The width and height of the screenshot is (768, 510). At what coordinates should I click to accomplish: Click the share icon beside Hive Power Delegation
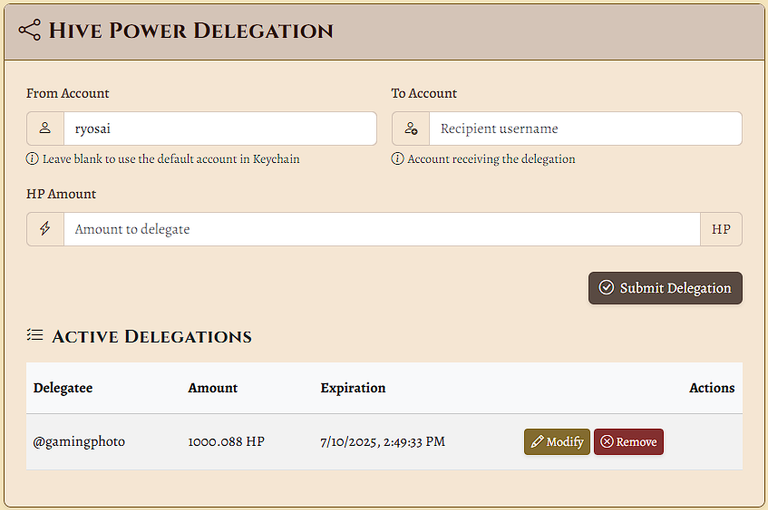pos(29,30)
